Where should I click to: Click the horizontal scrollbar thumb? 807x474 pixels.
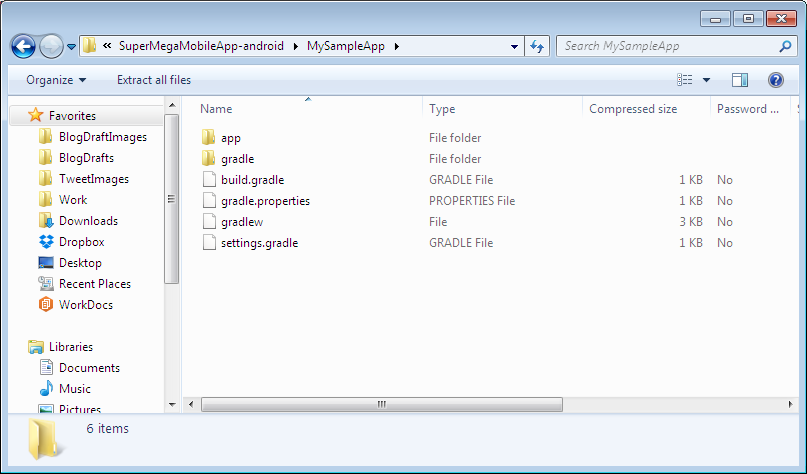click(380, 404)
